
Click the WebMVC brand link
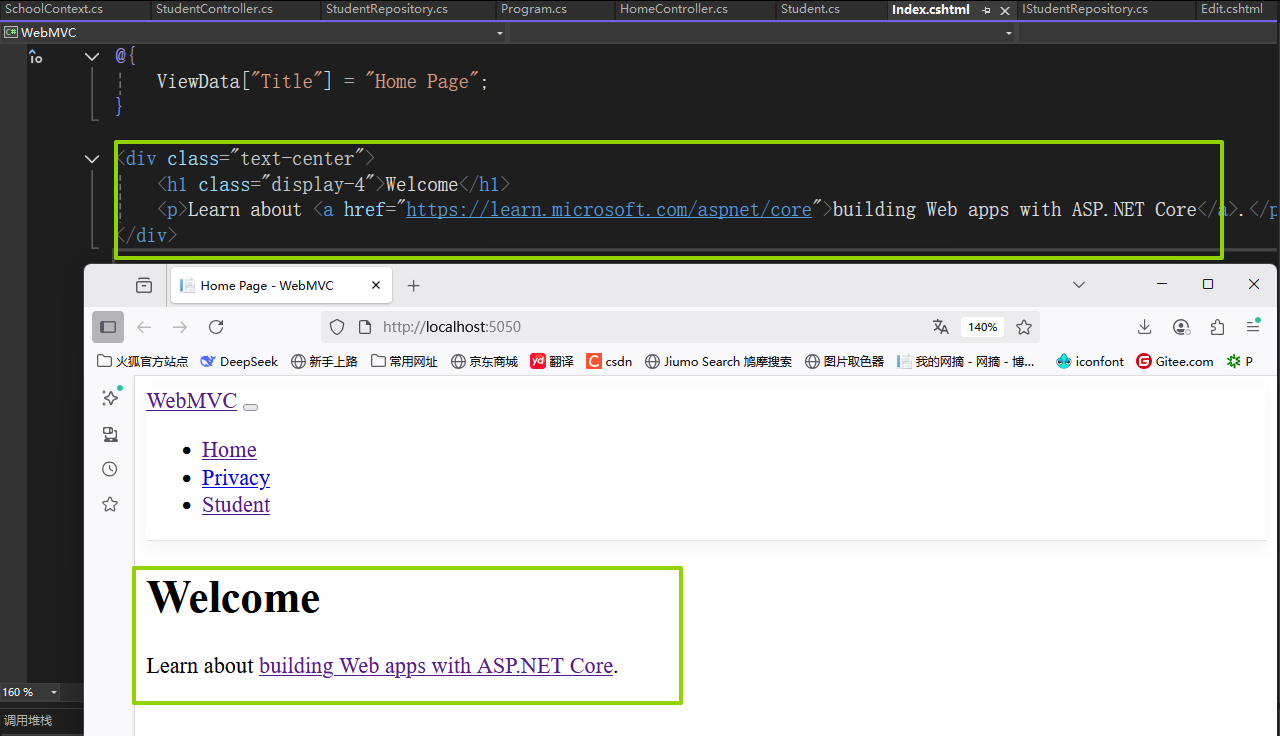[191, 401]
